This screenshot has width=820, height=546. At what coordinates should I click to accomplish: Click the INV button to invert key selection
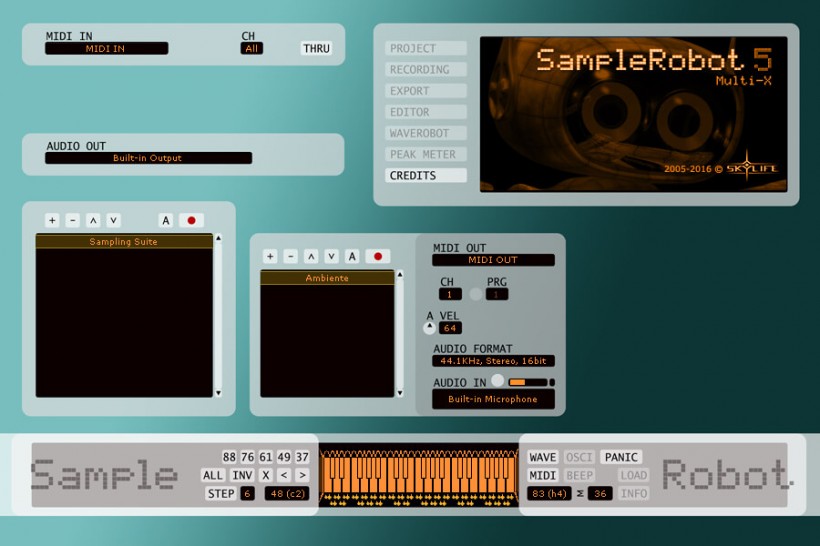[x=242, y=475]
